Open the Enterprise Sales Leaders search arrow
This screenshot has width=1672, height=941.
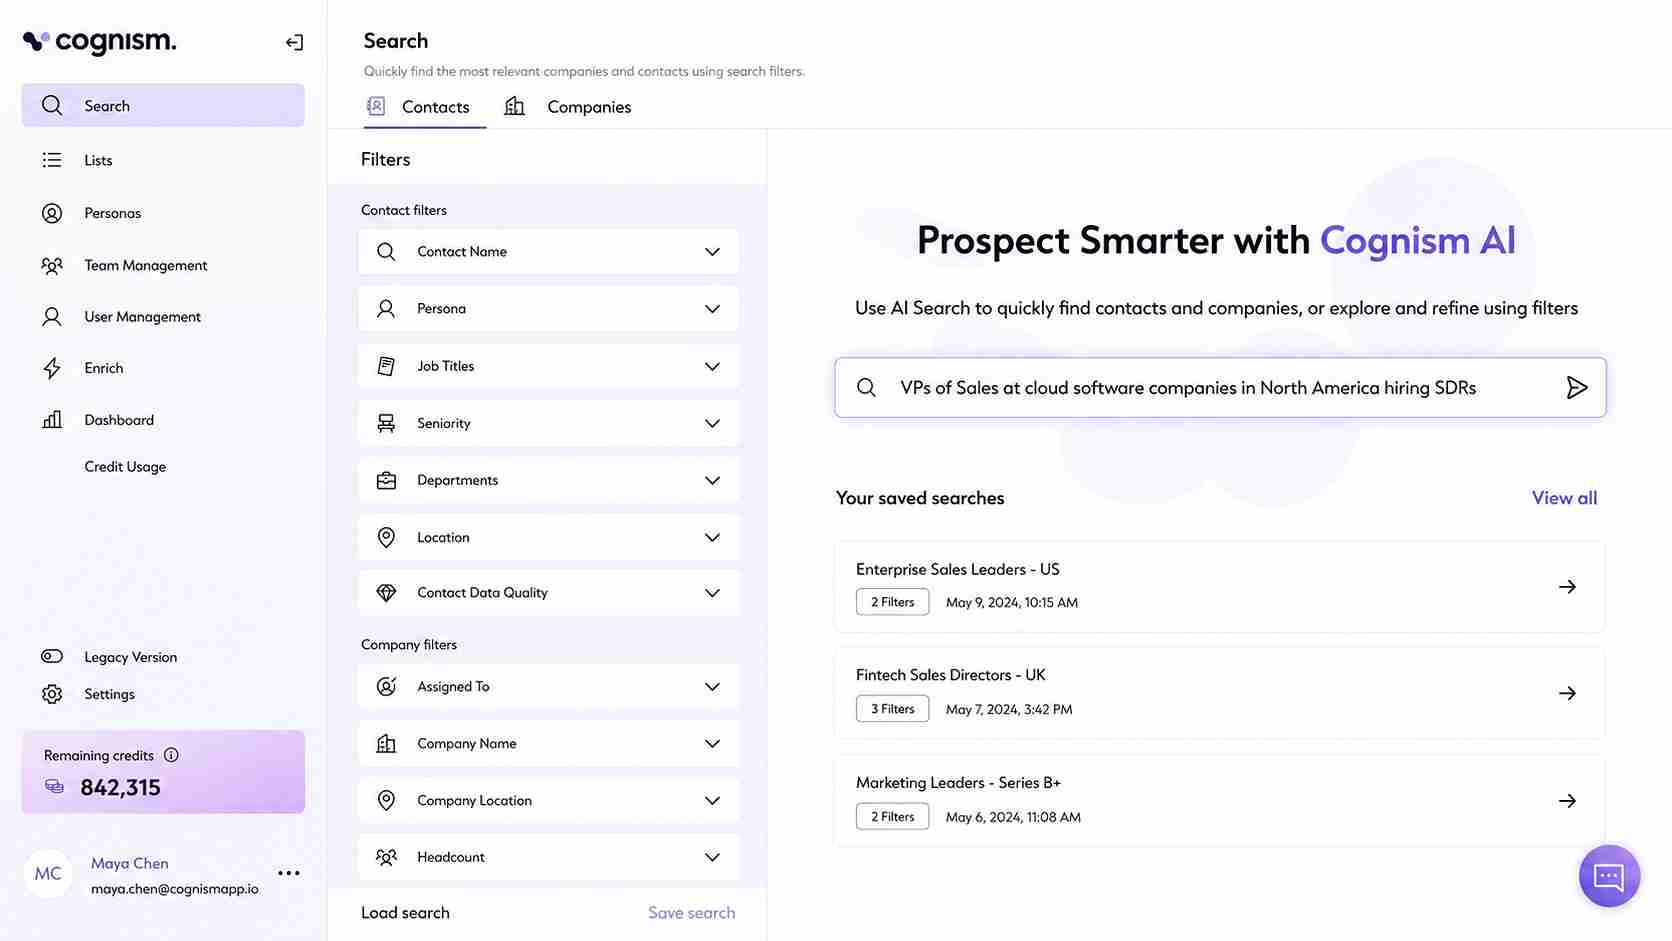[x=1567, y=587]
